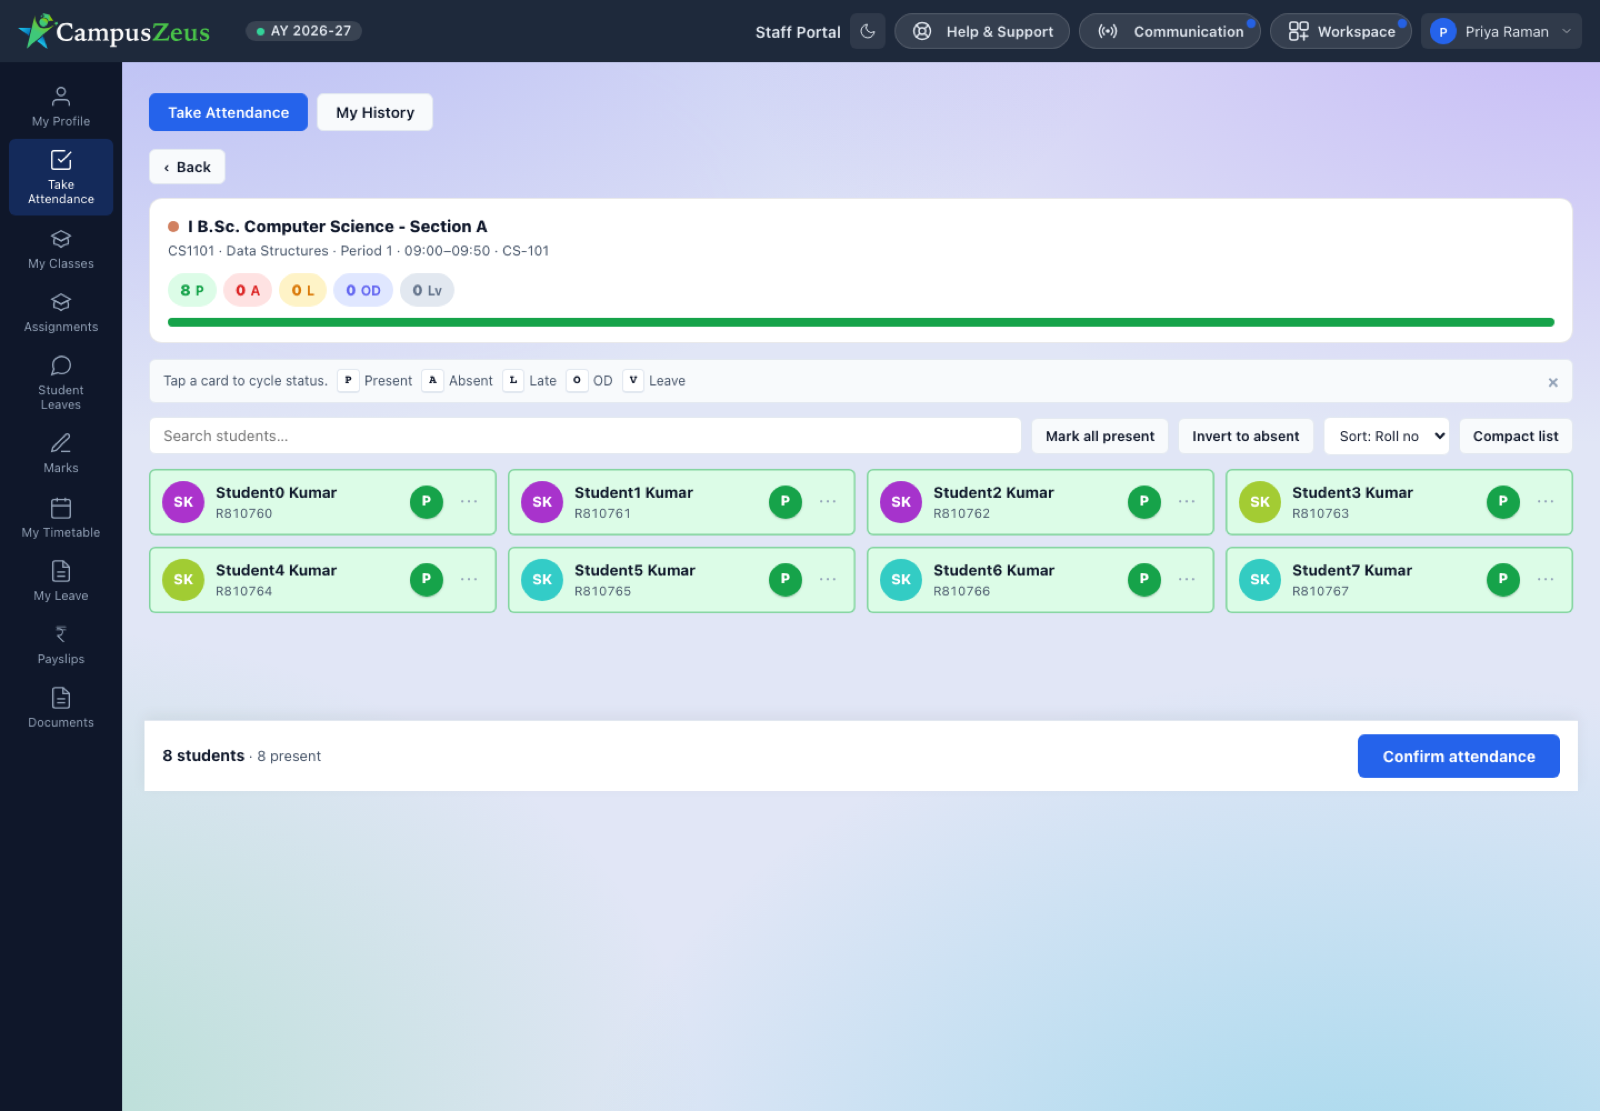
Task: Dismiss the status legend hint bar
Action: (1553, 382)
